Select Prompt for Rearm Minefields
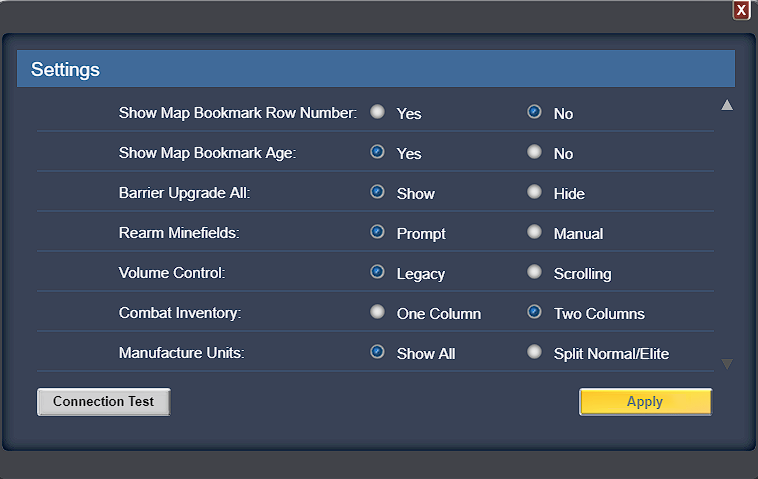The image size is (758, 479). coord(378,232)
